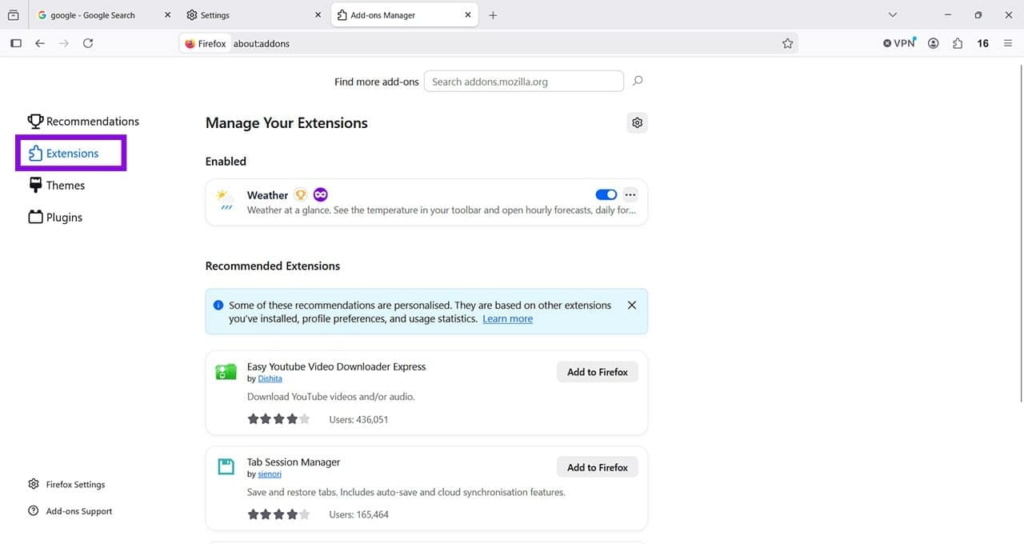Screen dimensions: 1024x544
Task: Bookmark this page with the star icon
Action: point(788,43)
